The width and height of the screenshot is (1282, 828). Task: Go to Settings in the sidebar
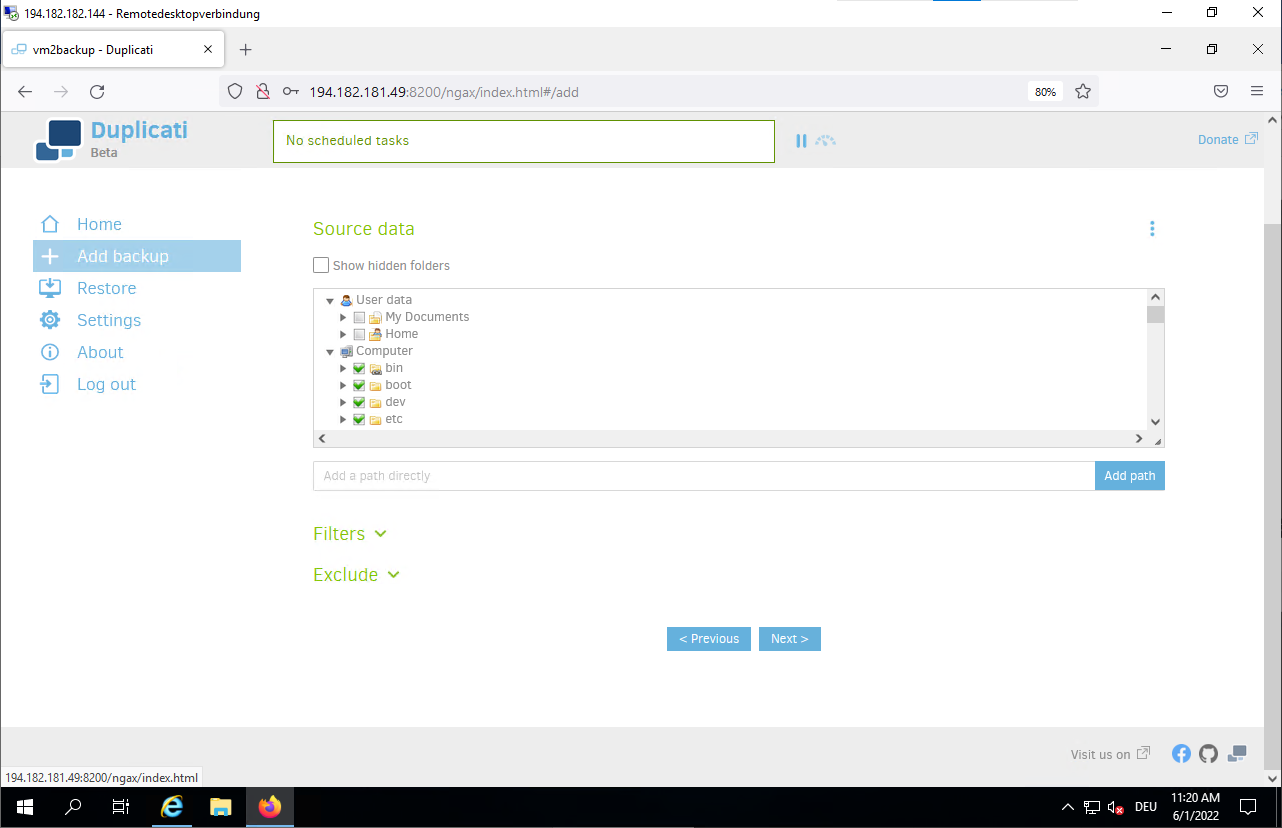point(108,320)
